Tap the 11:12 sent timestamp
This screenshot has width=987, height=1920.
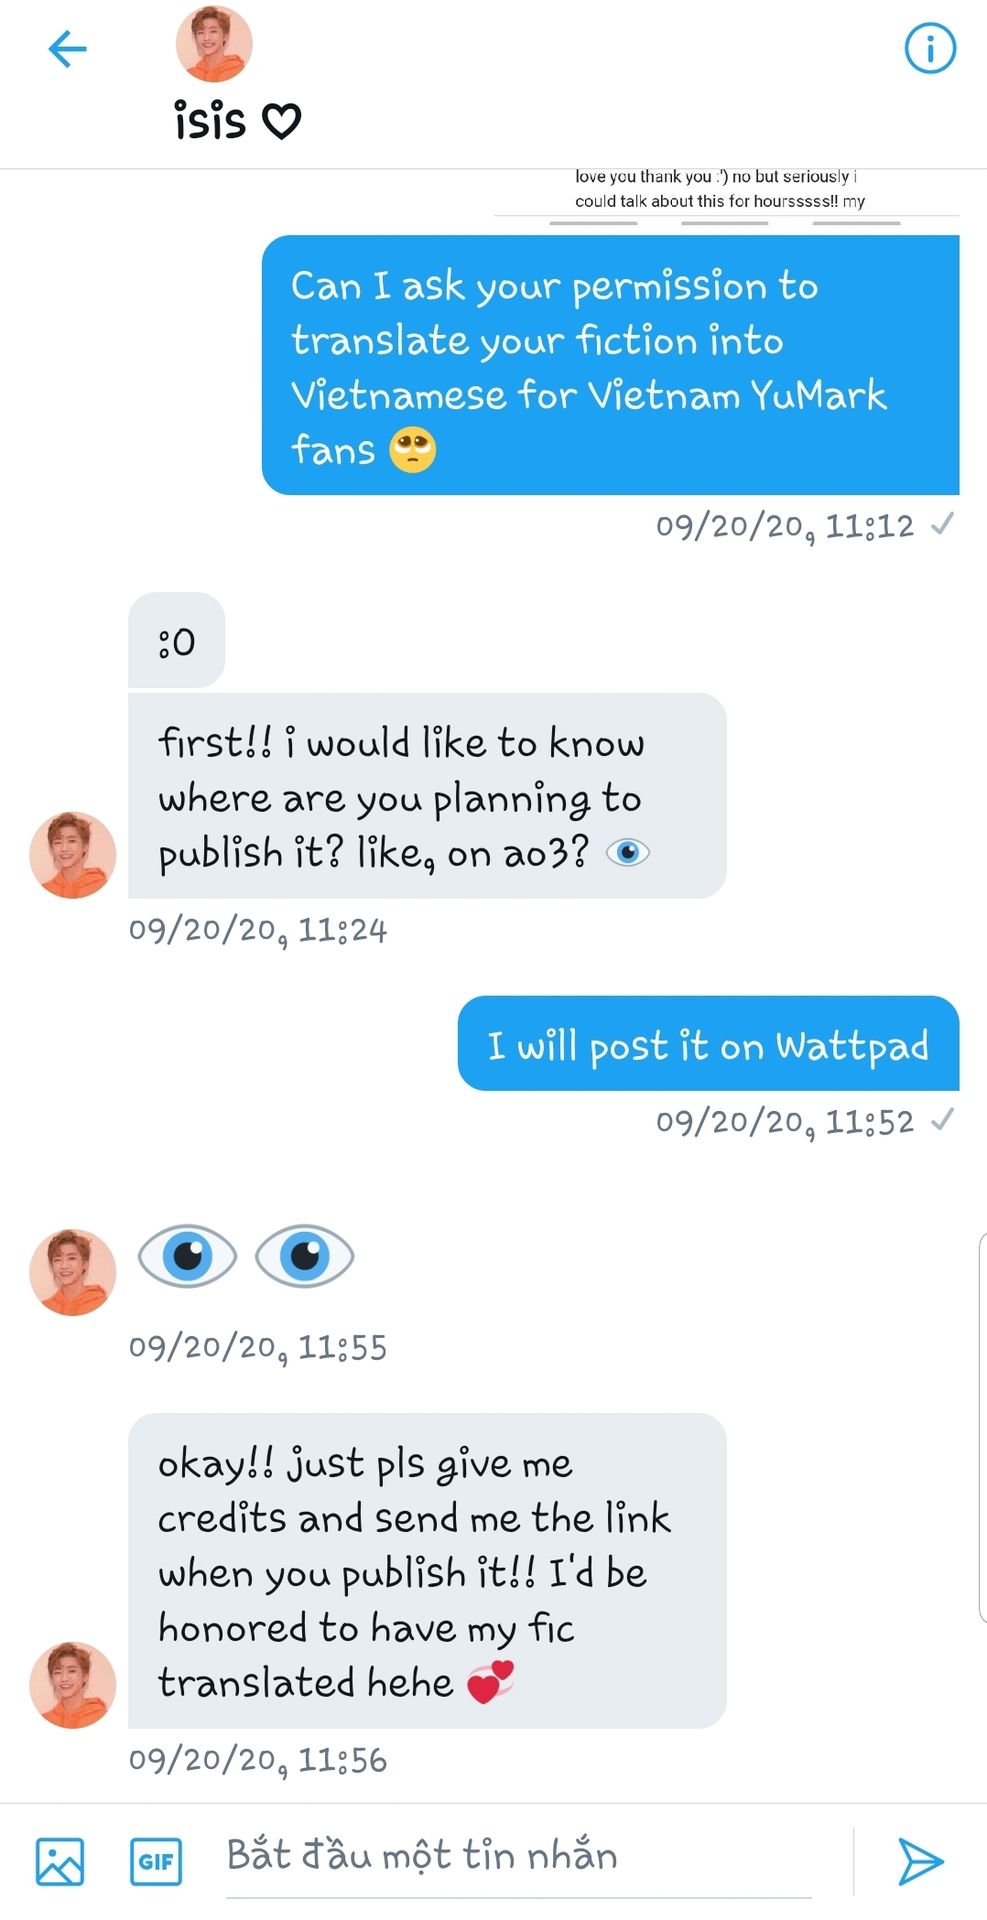pyautogui.click(x=785, y=527)
